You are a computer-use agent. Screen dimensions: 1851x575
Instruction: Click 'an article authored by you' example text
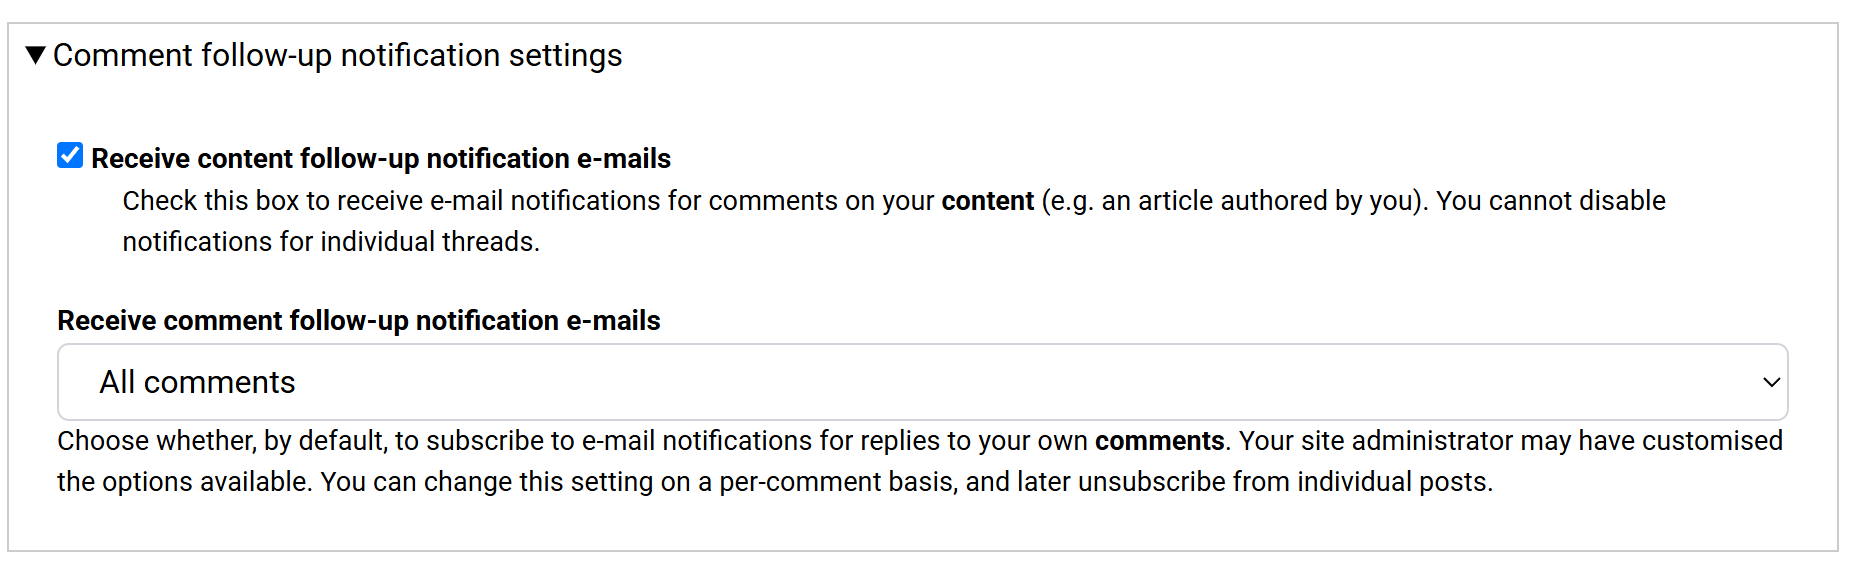tap(1258, 201)
